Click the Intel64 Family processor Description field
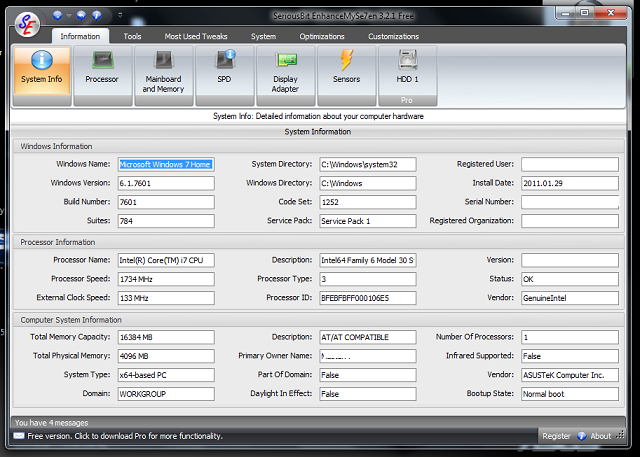 pos(368,260)
